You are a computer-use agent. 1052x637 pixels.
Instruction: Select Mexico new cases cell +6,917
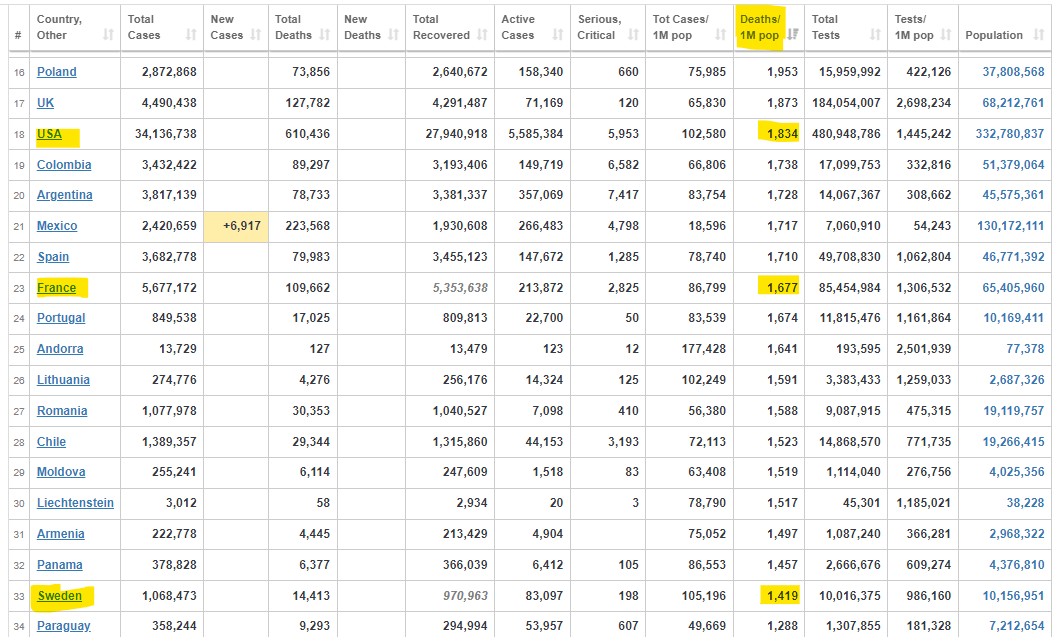(x=236, y=226)
